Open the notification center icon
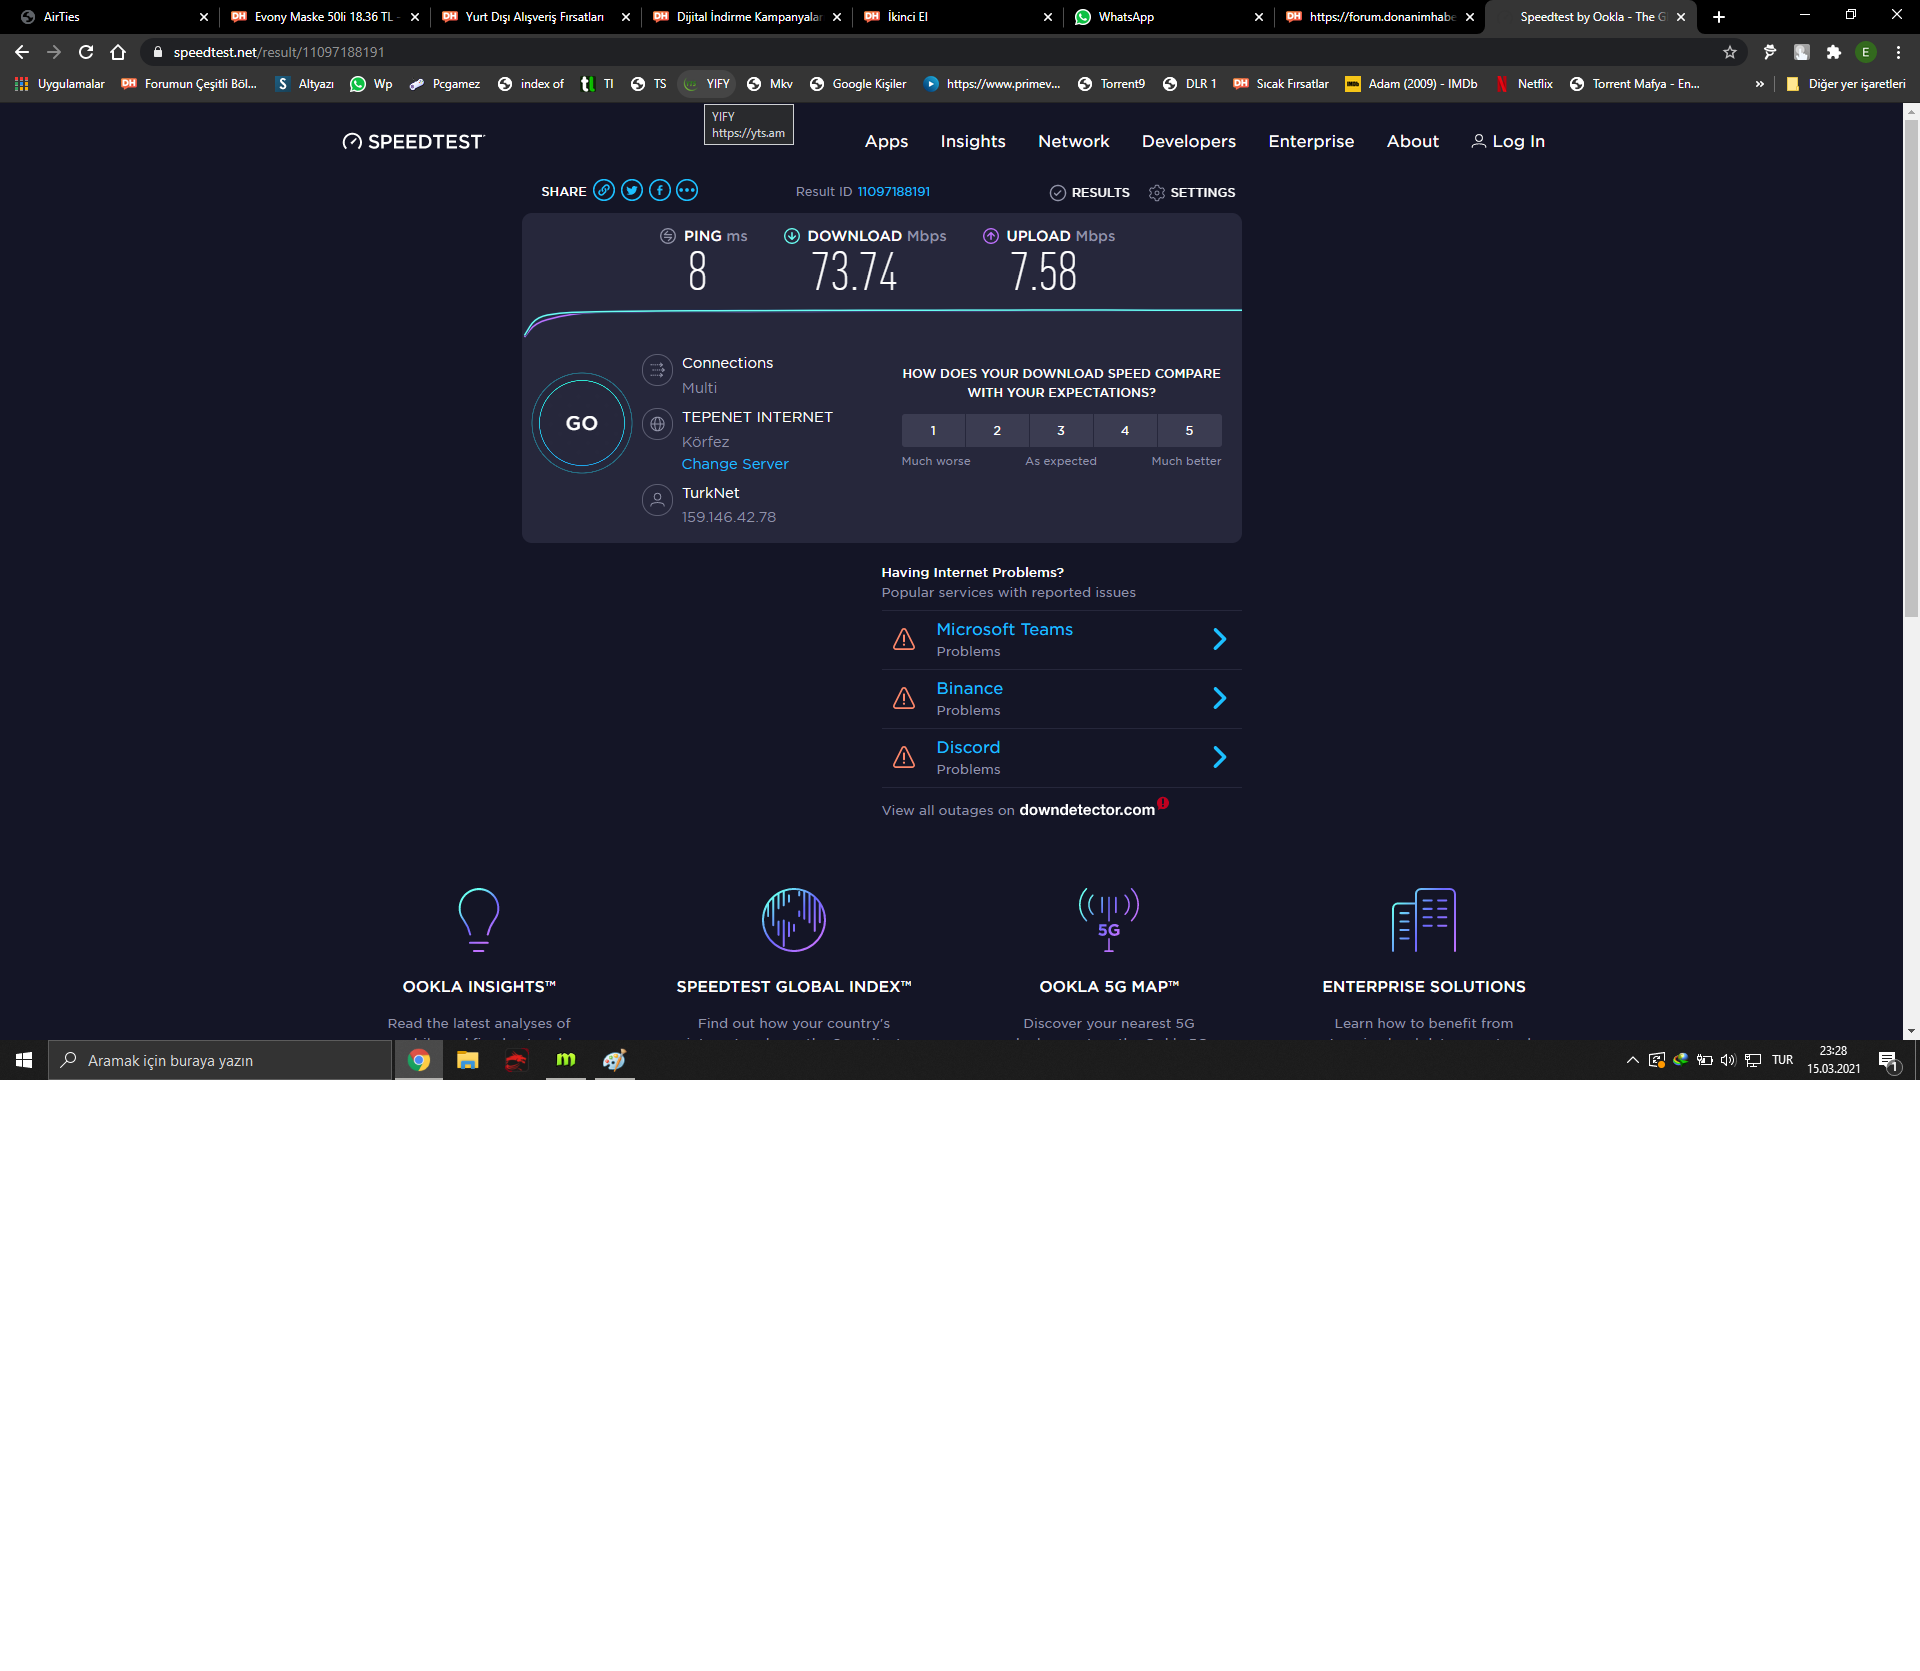The width and height of the screenshot is (1920, 1671). pos(1888,1060)
